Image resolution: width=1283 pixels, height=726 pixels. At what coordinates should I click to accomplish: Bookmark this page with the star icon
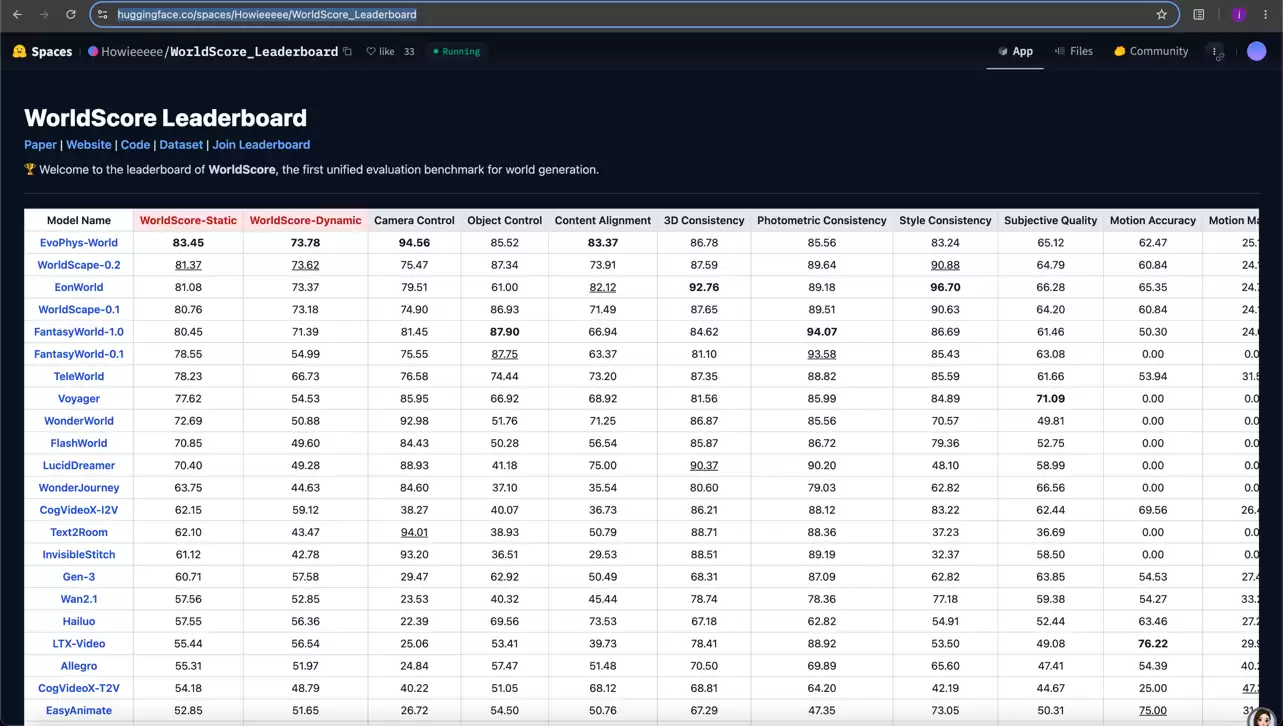(x=1161, y=15)
